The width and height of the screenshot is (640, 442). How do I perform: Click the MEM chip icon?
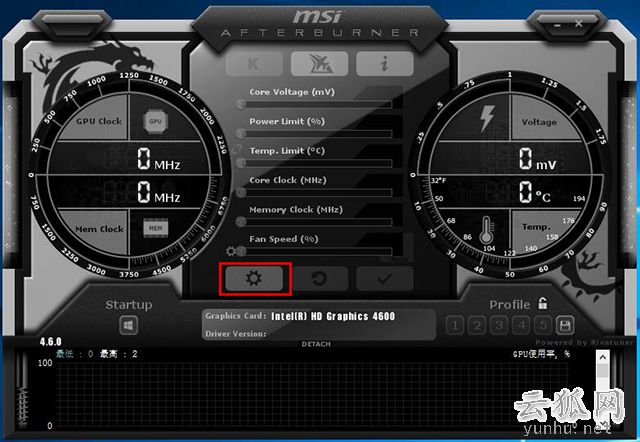[156, 228]
